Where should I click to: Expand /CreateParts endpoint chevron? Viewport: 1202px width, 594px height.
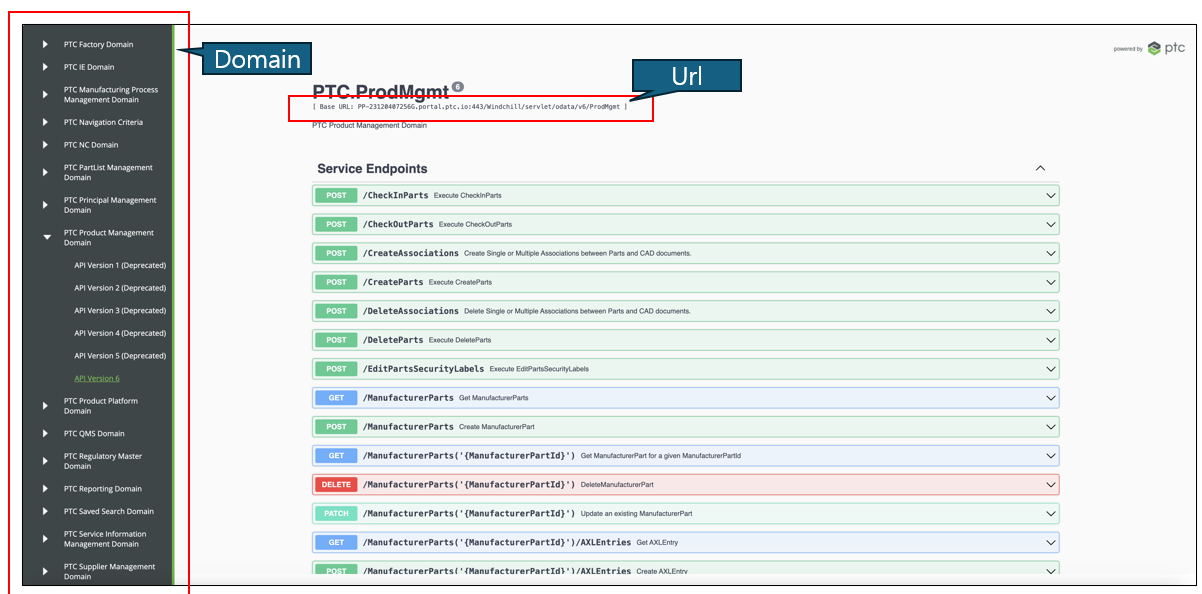tap(1050, 282)
